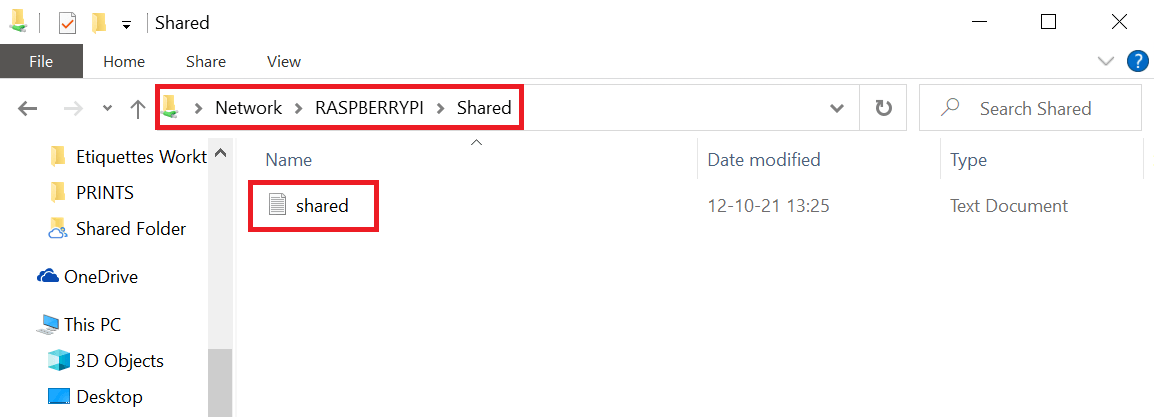Viewport: 1154px width, 417px height.
Task: Go back with the left arrow
Action: click(27, 109)
